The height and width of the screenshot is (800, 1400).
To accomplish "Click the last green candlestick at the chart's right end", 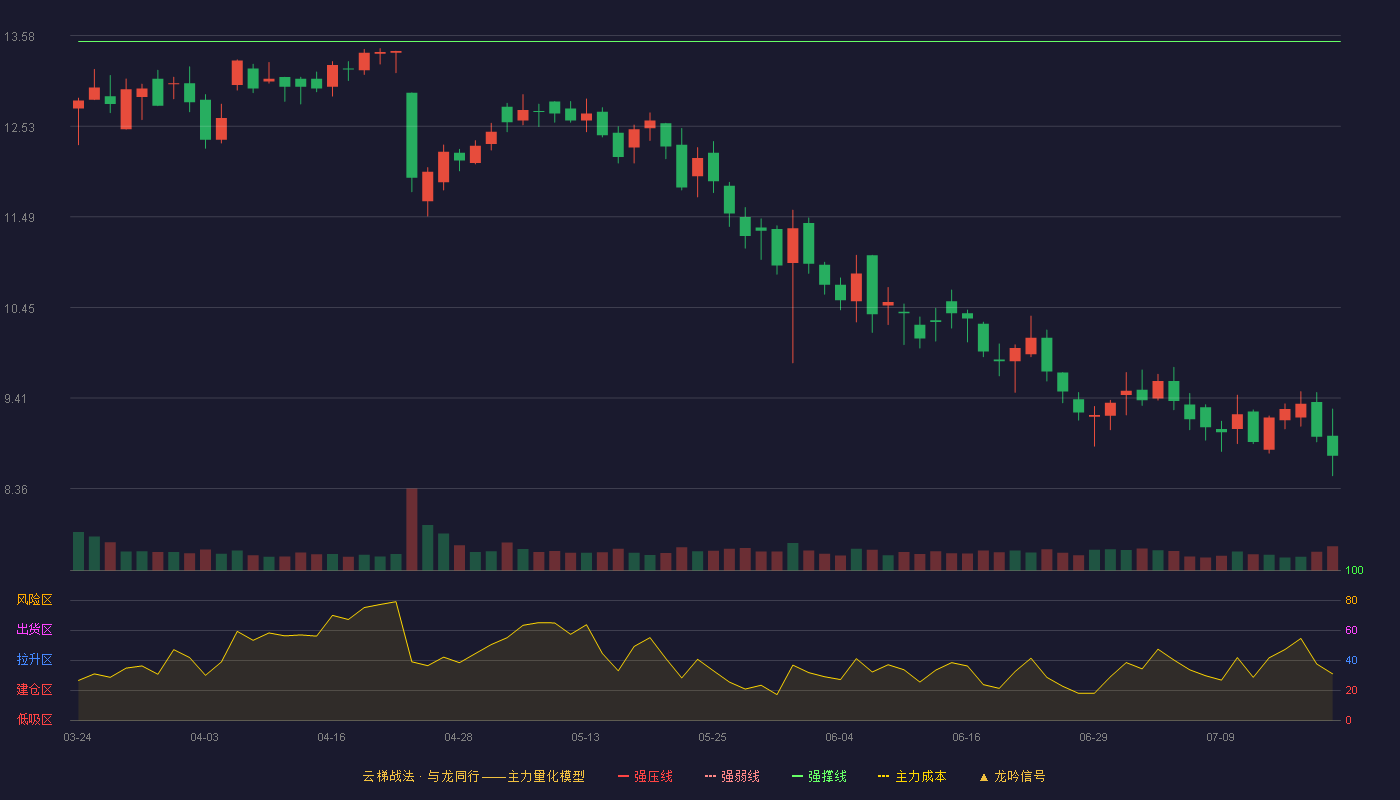I will [x=1332, y=445].
